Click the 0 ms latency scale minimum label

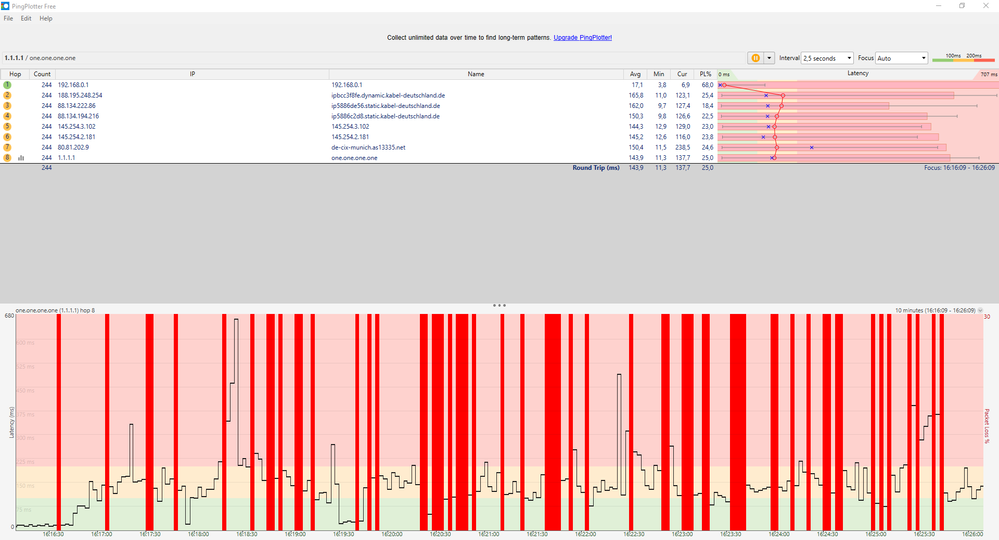[724, 75]
